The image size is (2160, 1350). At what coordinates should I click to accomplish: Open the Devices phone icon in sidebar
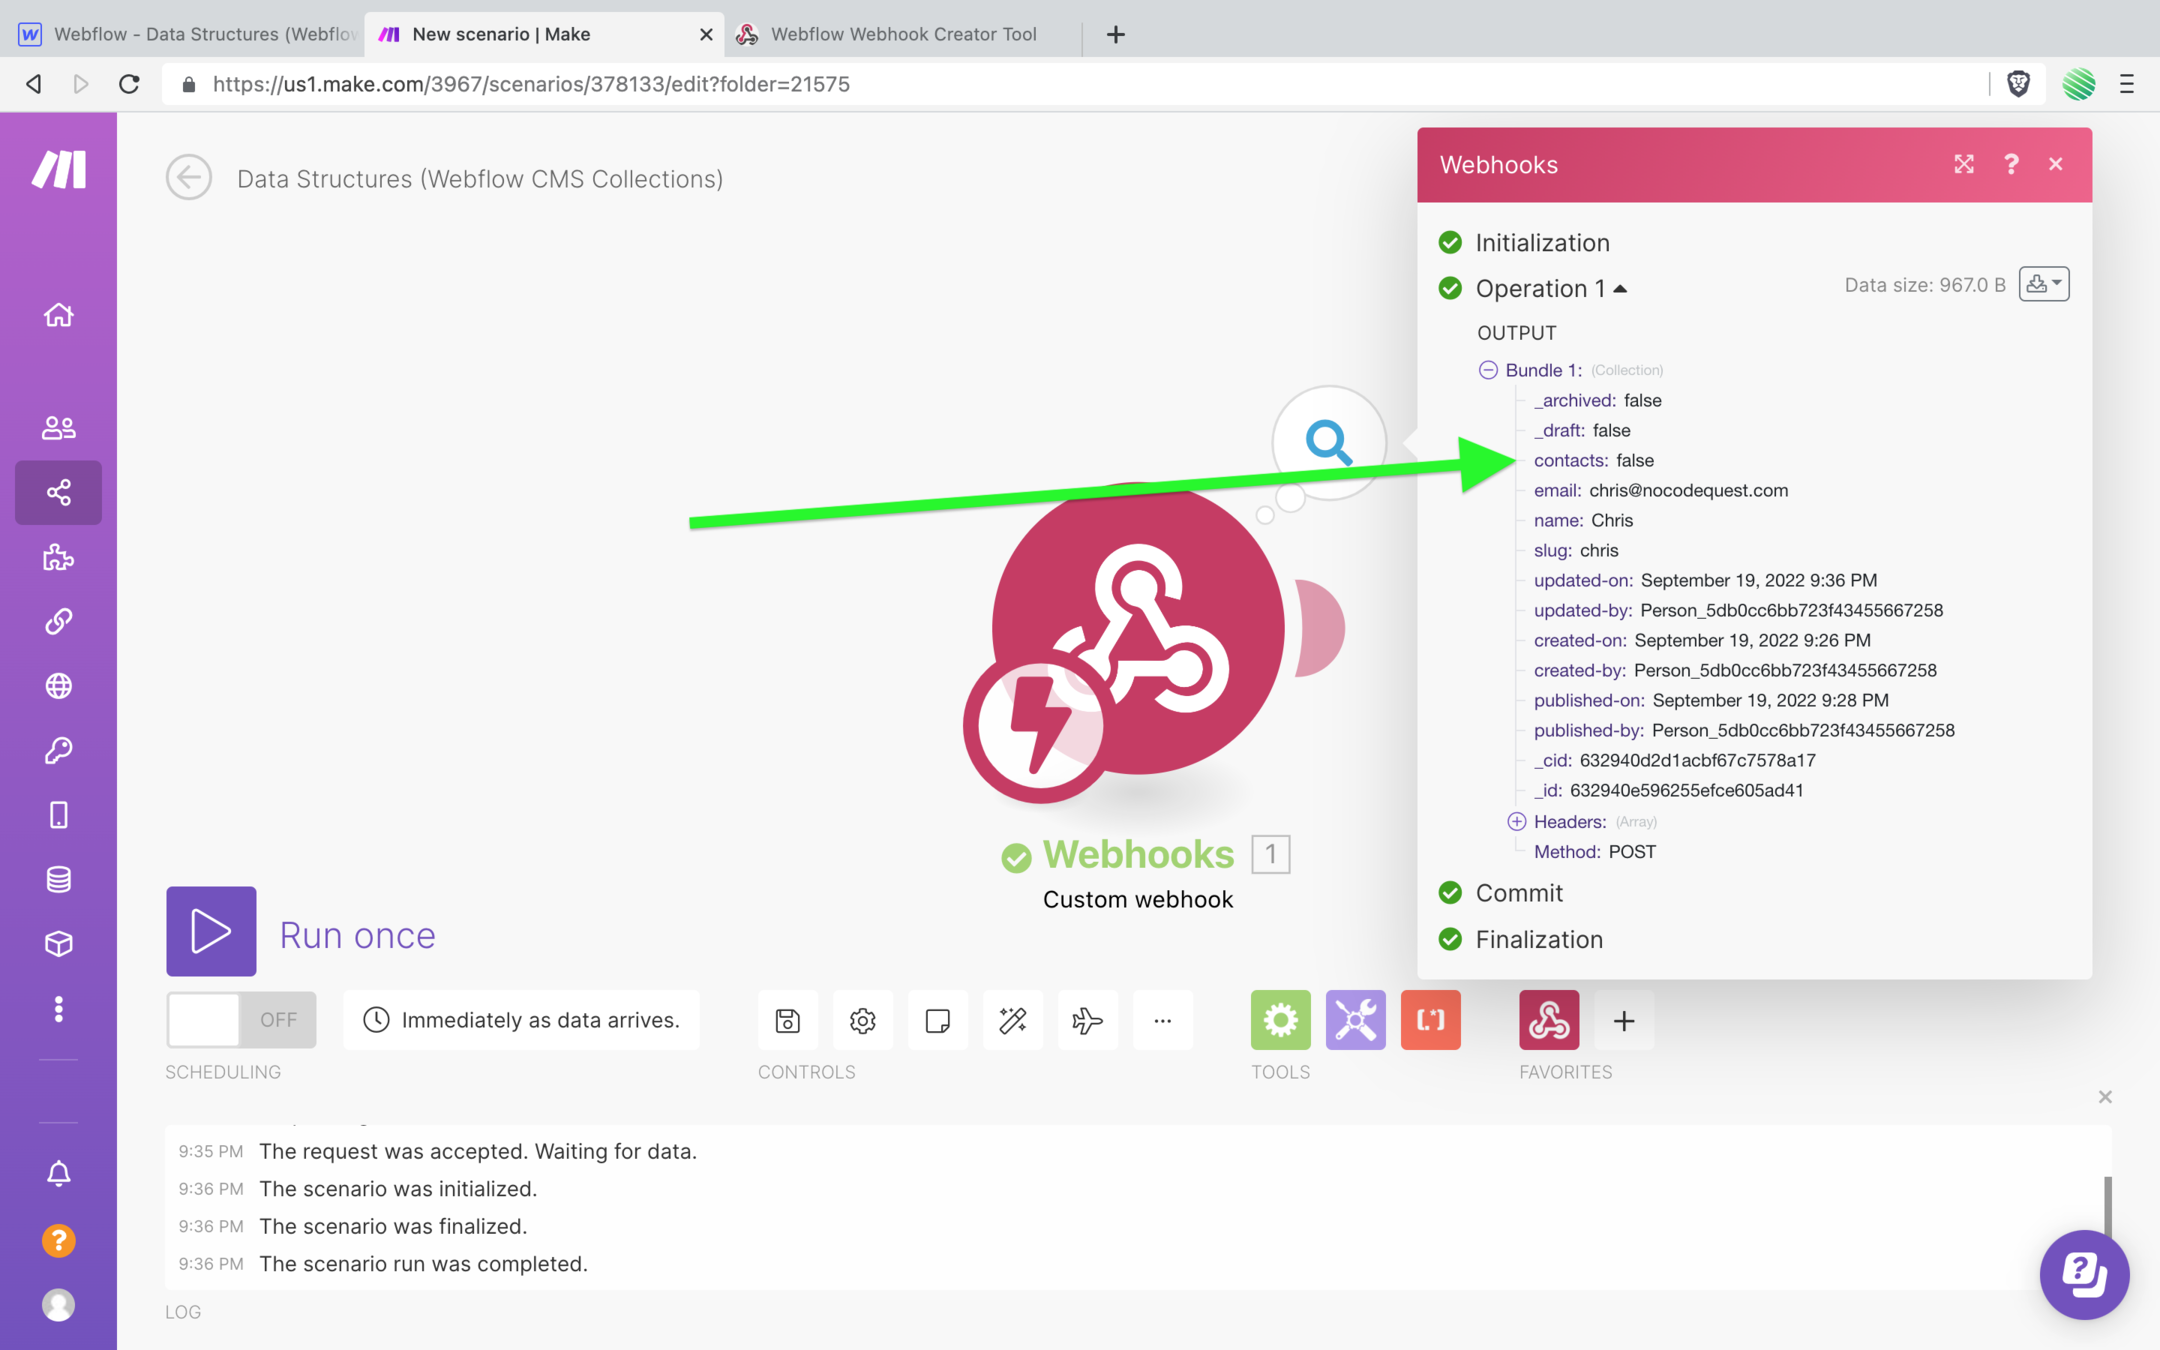click(x=58, y=815)
